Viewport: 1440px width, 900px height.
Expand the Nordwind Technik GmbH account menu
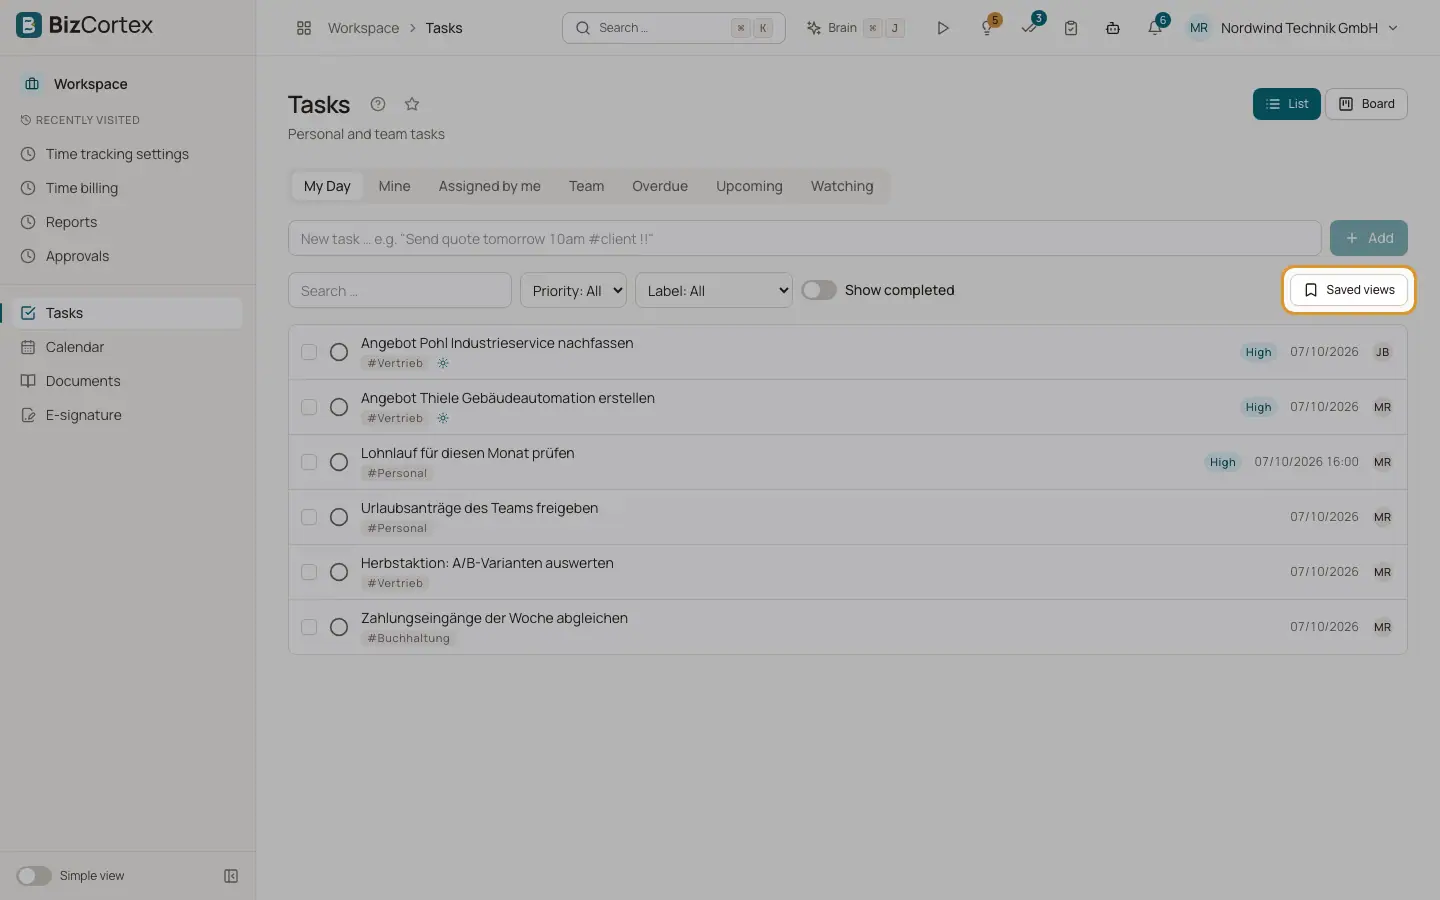click(x=1293, y=28)
